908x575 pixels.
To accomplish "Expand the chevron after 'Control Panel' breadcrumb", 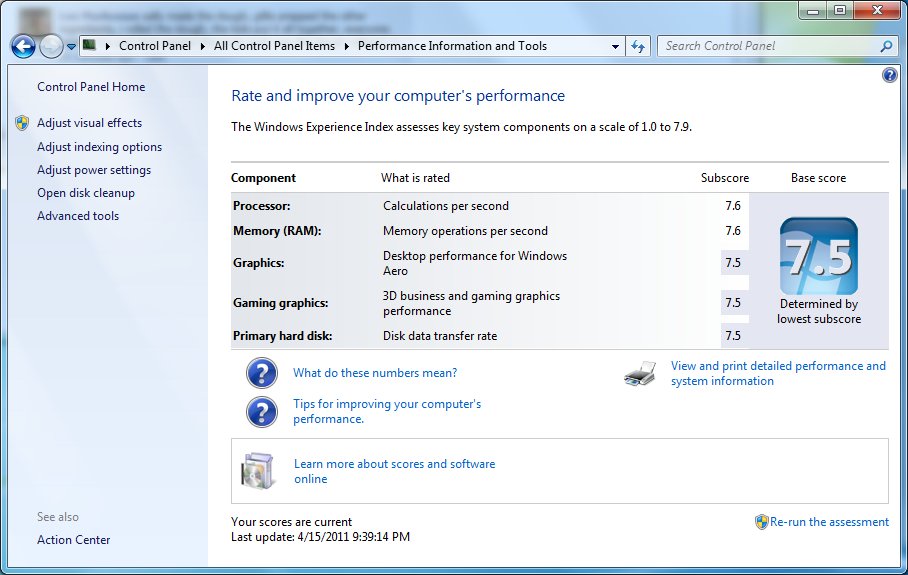I will point(205,46).
